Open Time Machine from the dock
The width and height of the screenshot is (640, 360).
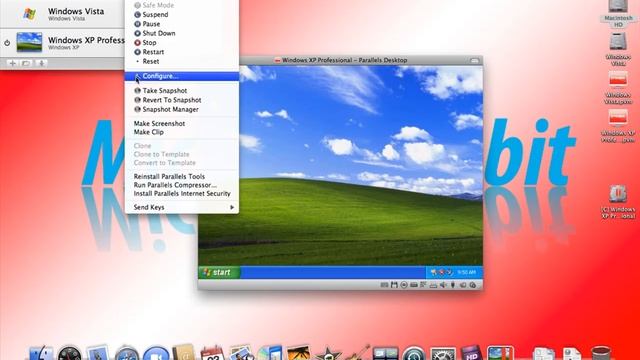click(414, 353)
